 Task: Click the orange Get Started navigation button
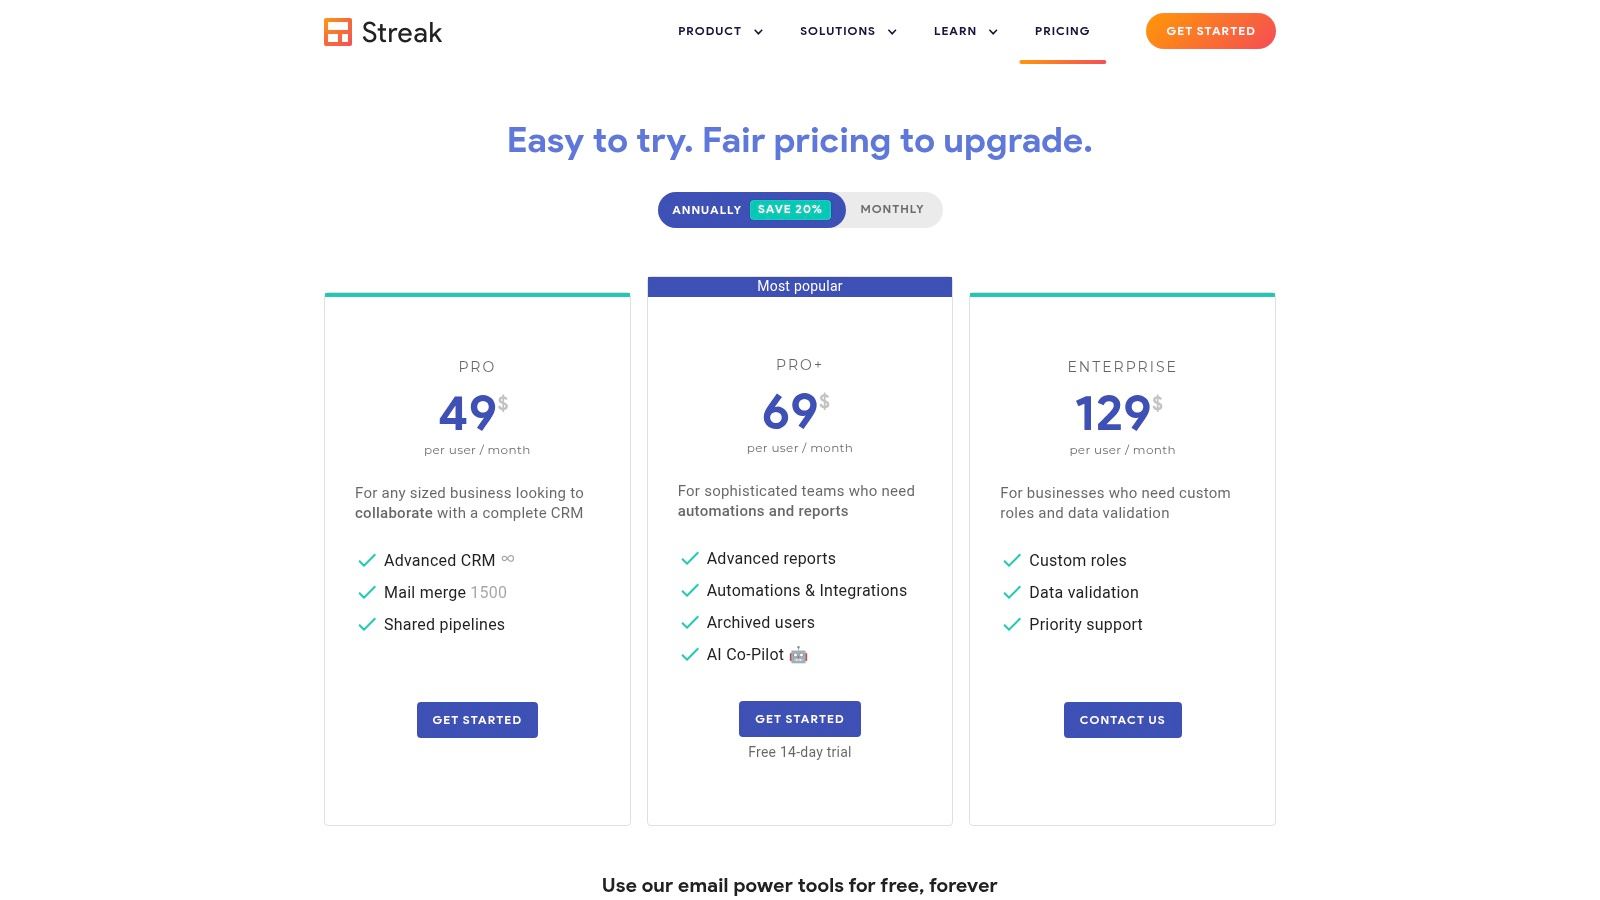point(1210,31)
